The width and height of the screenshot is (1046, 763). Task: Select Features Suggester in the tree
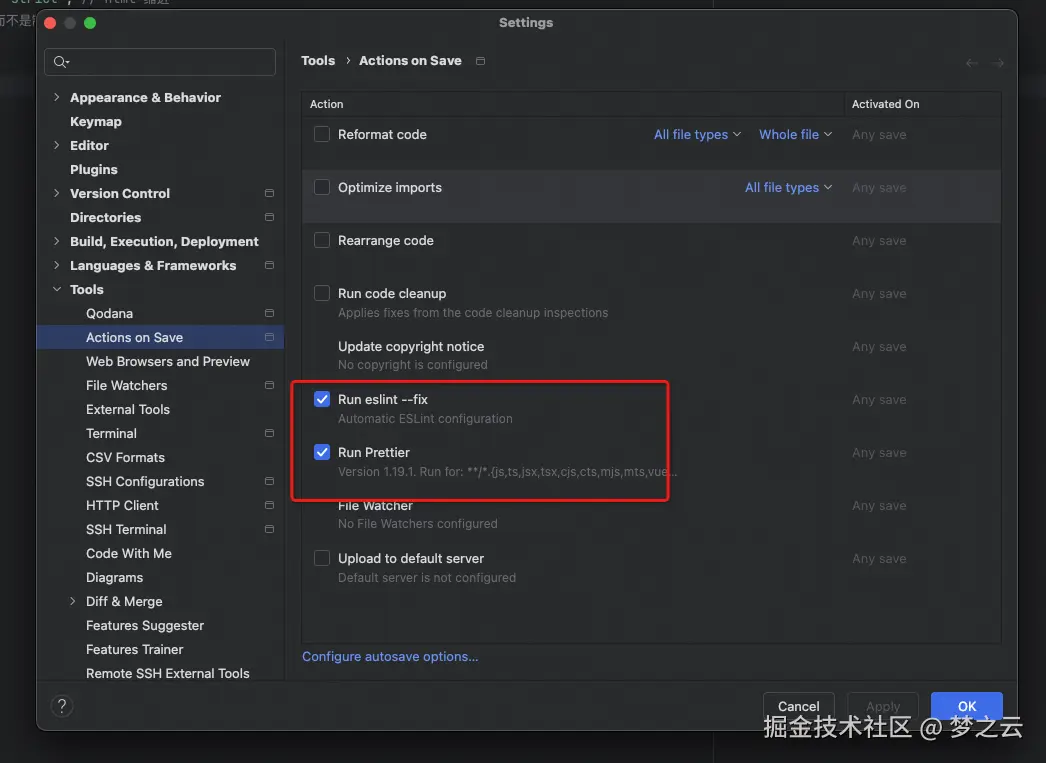[145, 626]
